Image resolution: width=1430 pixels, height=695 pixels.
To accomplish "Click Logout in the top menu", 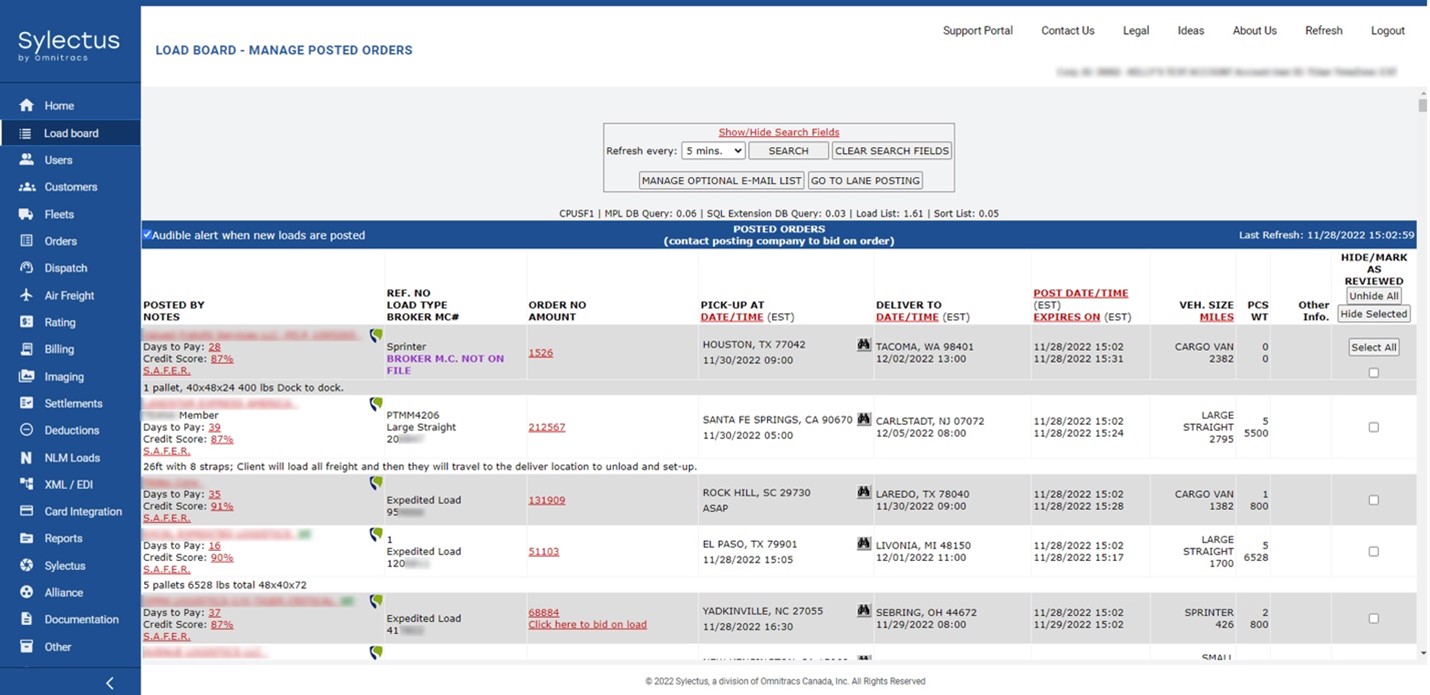I will 1388,30.
